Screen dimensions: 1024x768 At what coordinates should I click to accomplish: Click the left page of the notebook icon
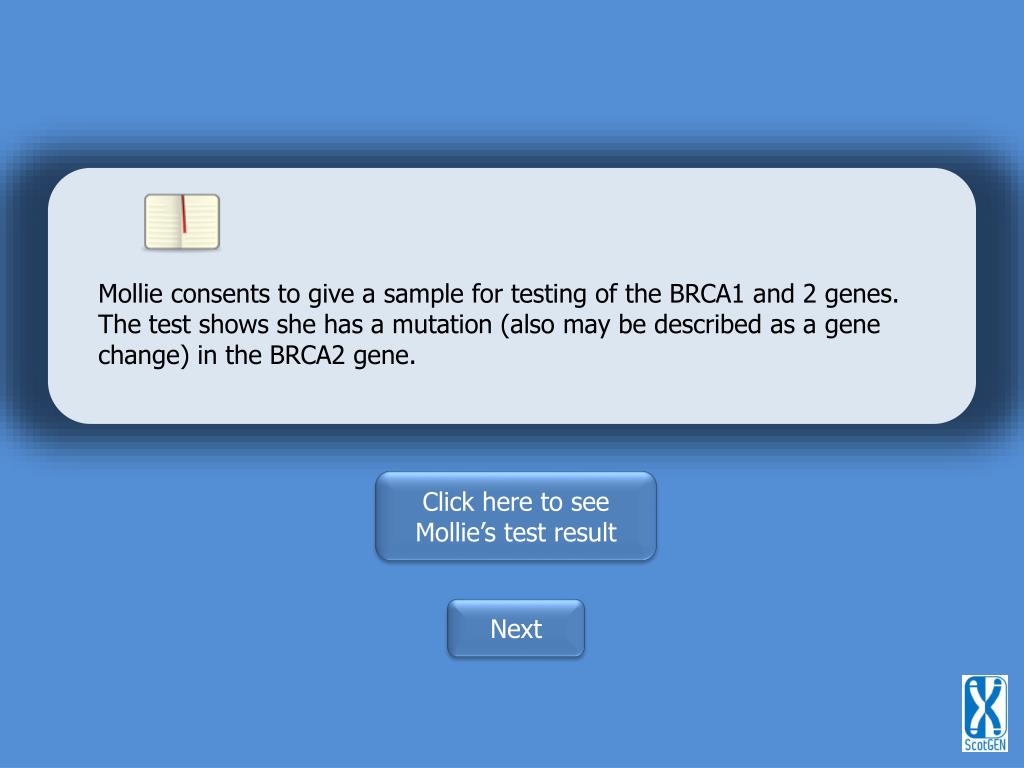coord(163,222)
